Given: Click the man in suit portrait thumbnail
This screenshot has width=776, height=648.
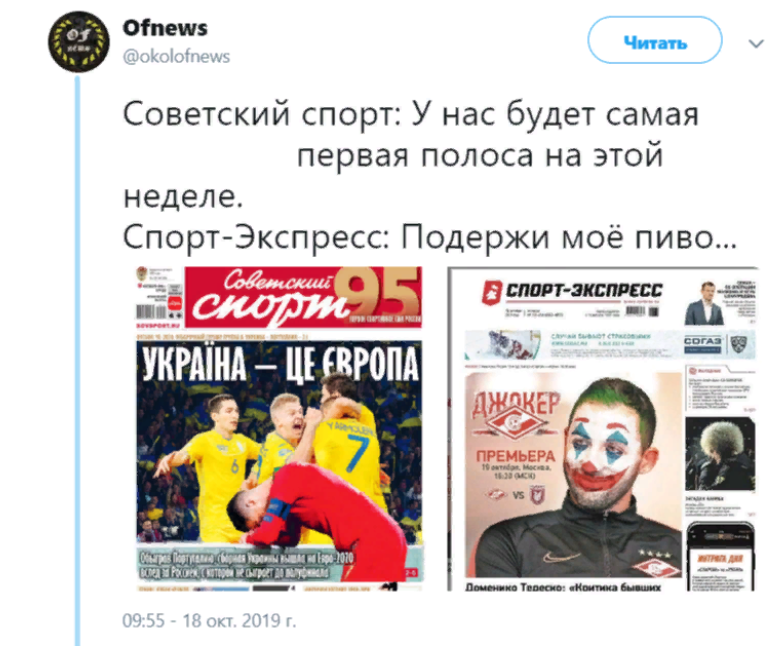Looking at the screenshot, I should coord(704,303).
